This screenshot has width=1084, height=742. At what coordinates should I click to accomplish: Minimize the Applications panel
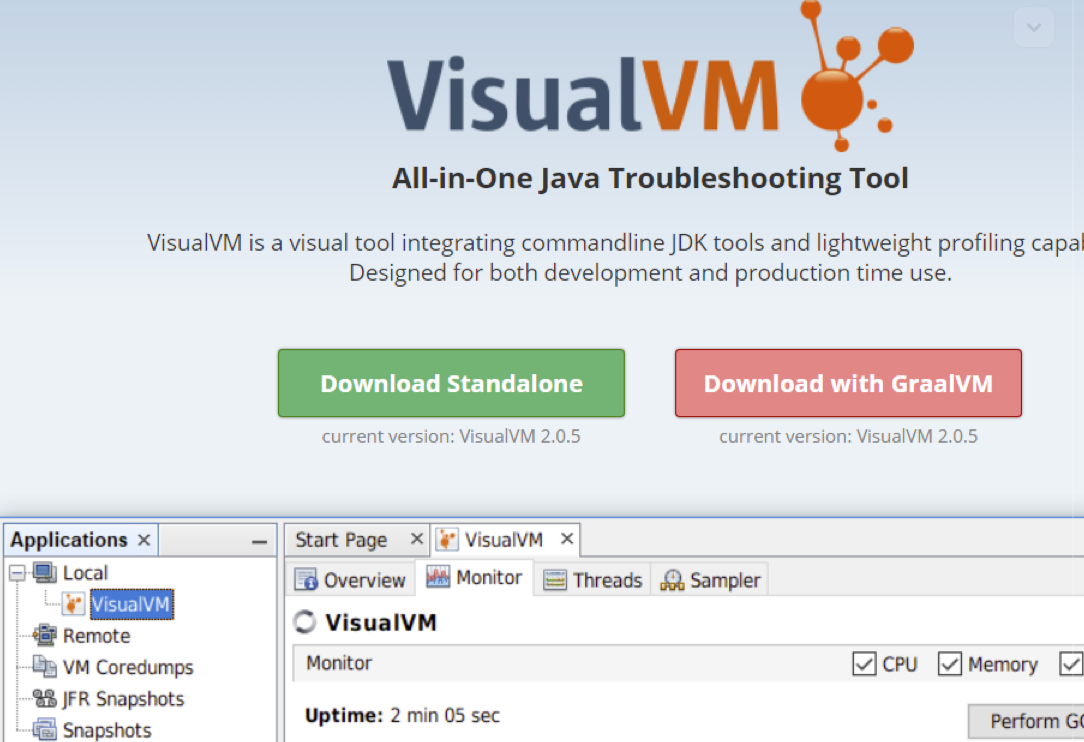[x=259, y=541]
